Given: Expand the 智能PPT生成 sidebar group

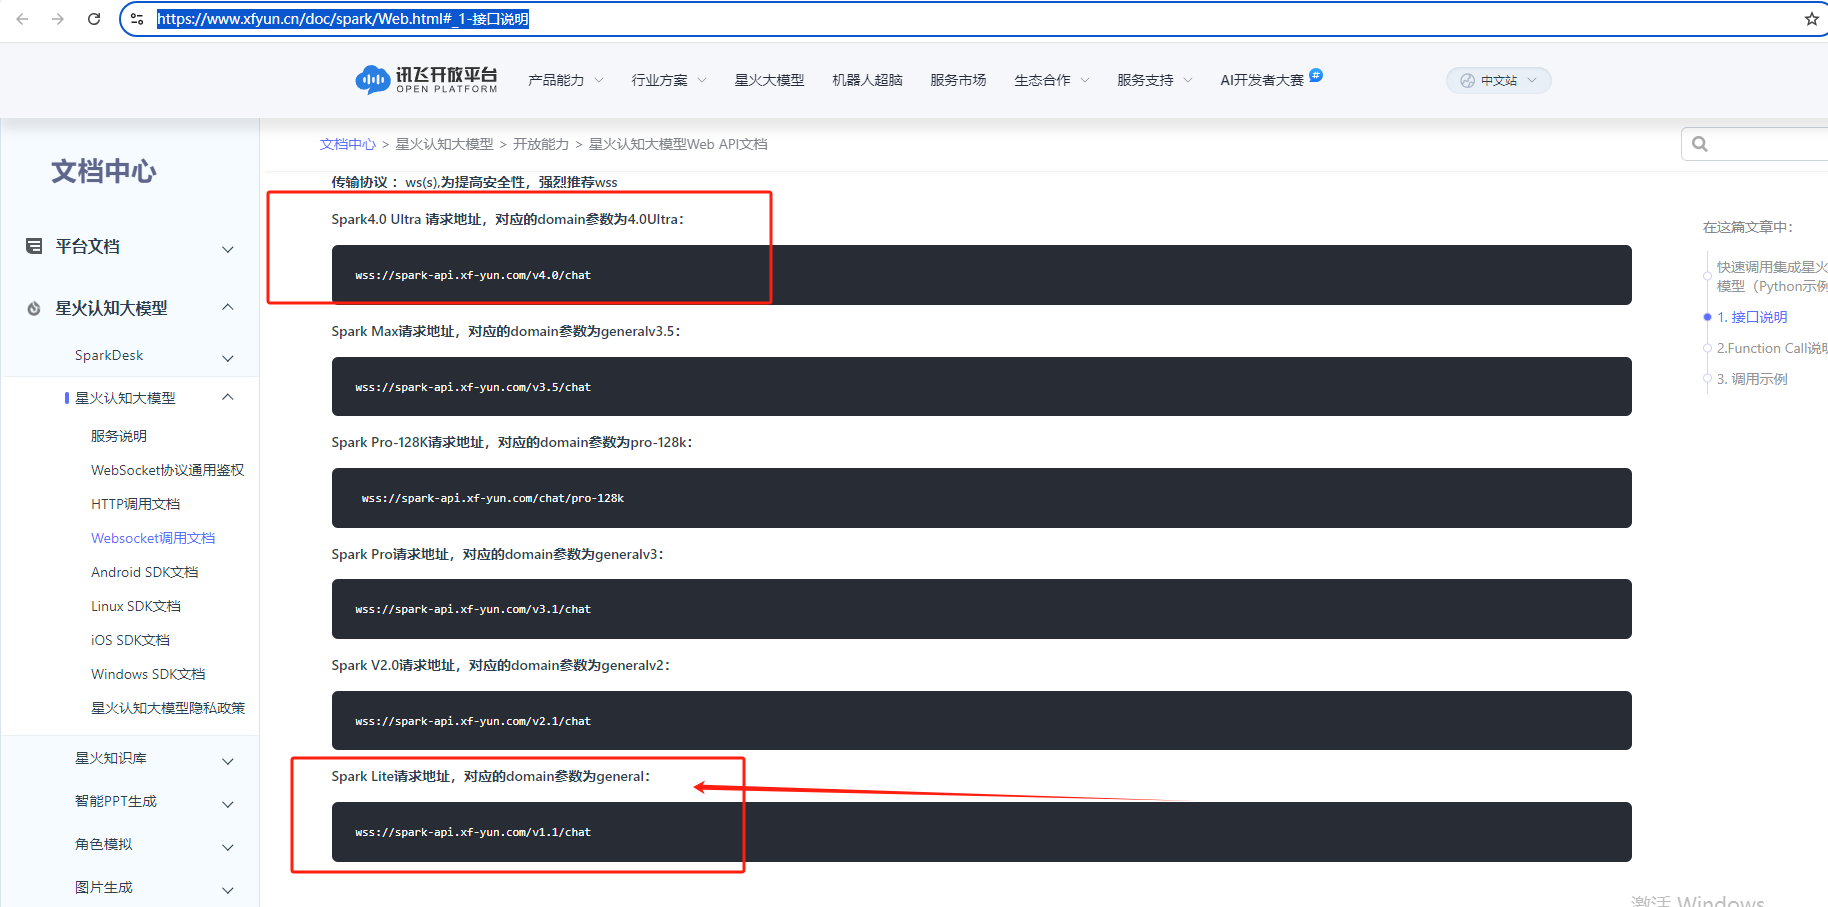Looking at the screenshot, I should tap(228, 803).
